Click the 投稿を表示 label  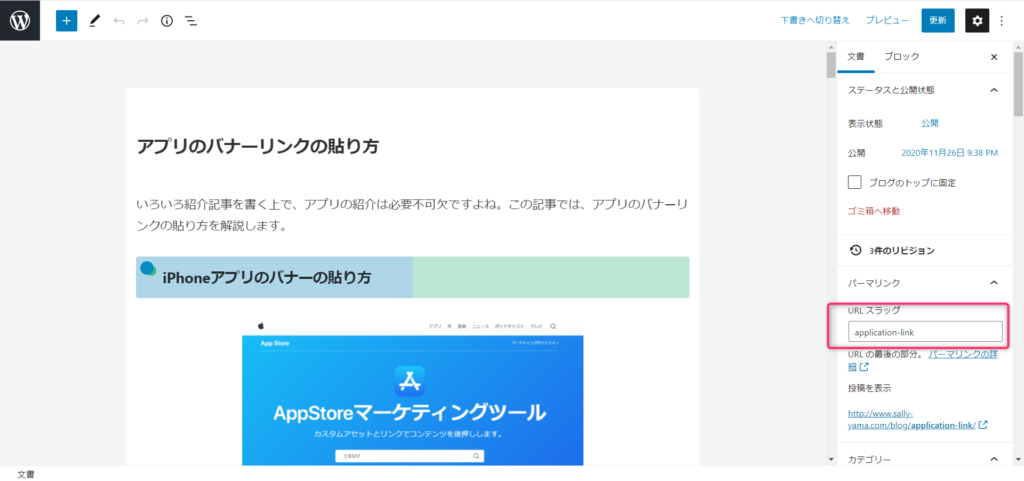pos(870,388)
